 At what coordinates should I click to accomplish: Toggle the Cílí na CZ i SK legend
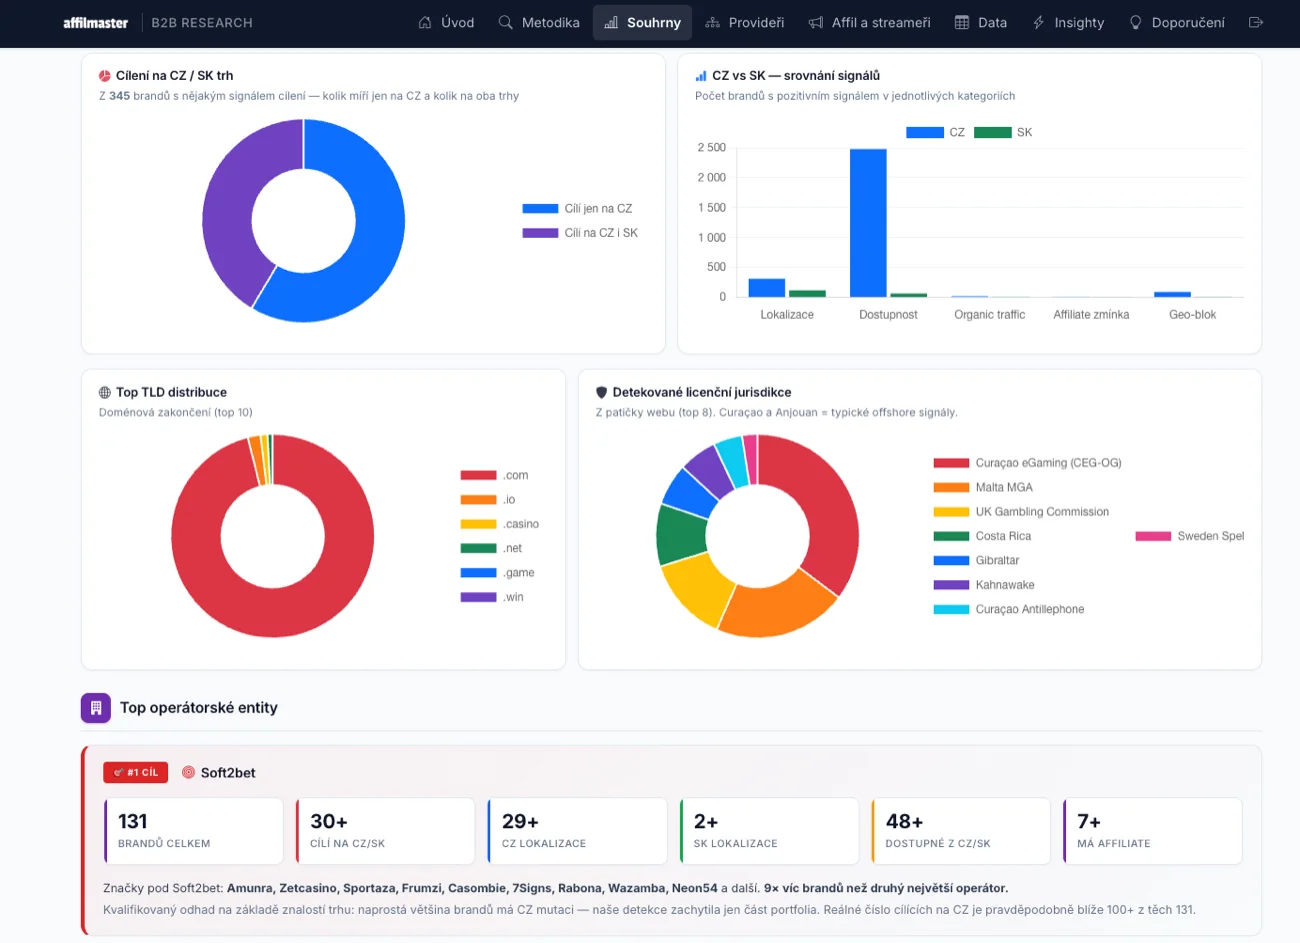click(580, 233)
